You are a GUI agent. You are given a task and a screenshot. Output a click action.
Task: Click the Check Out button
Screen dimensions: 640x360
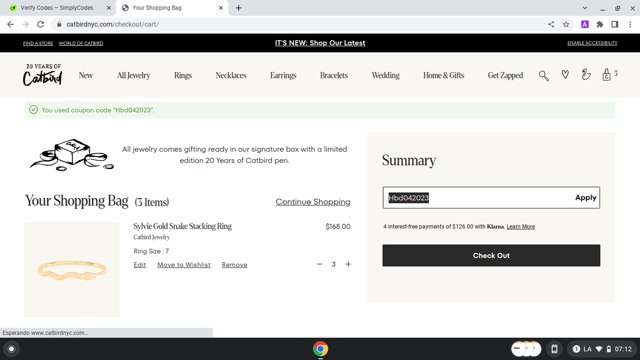click(x=491, y=256)
